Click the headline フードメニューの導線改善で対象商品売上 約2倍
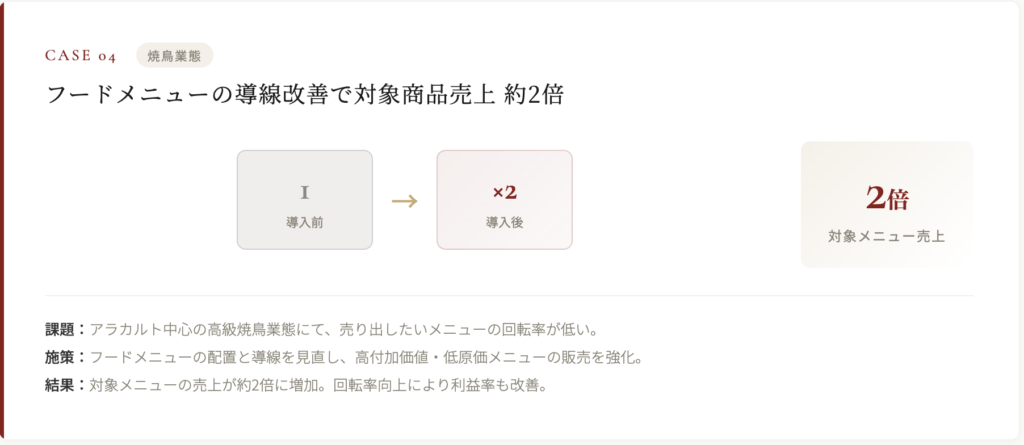This screenshot has width=1024, height=445. (306, 96)
